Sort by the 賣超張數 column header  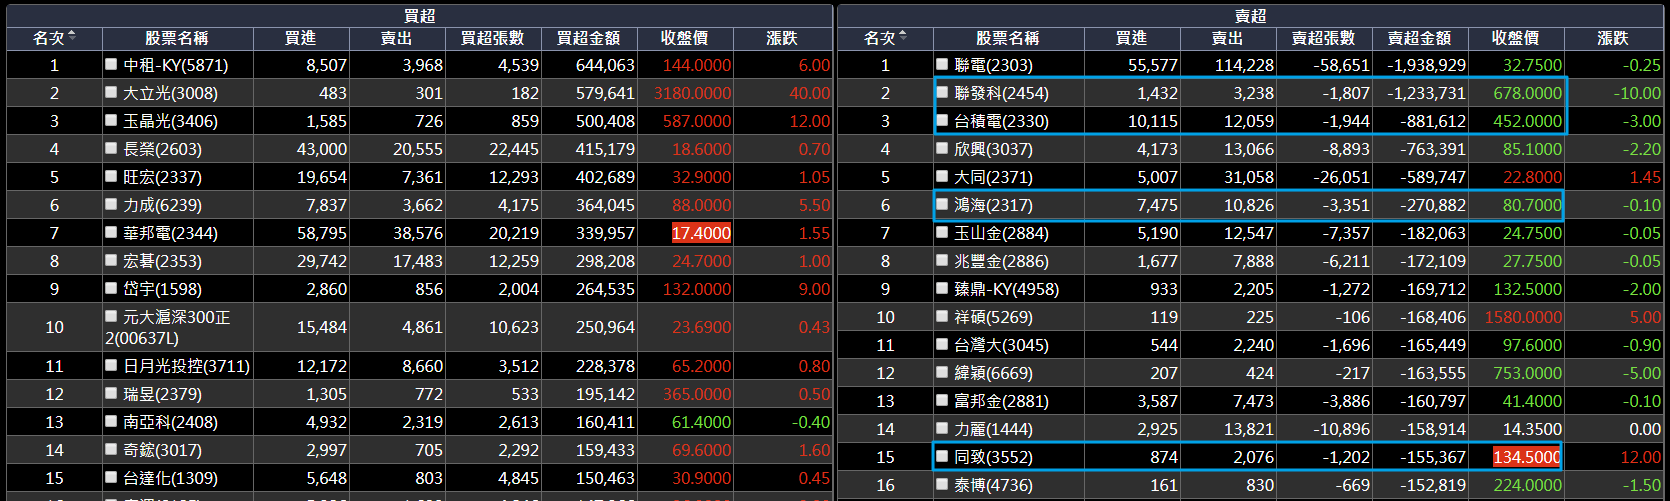point(1324,38)
